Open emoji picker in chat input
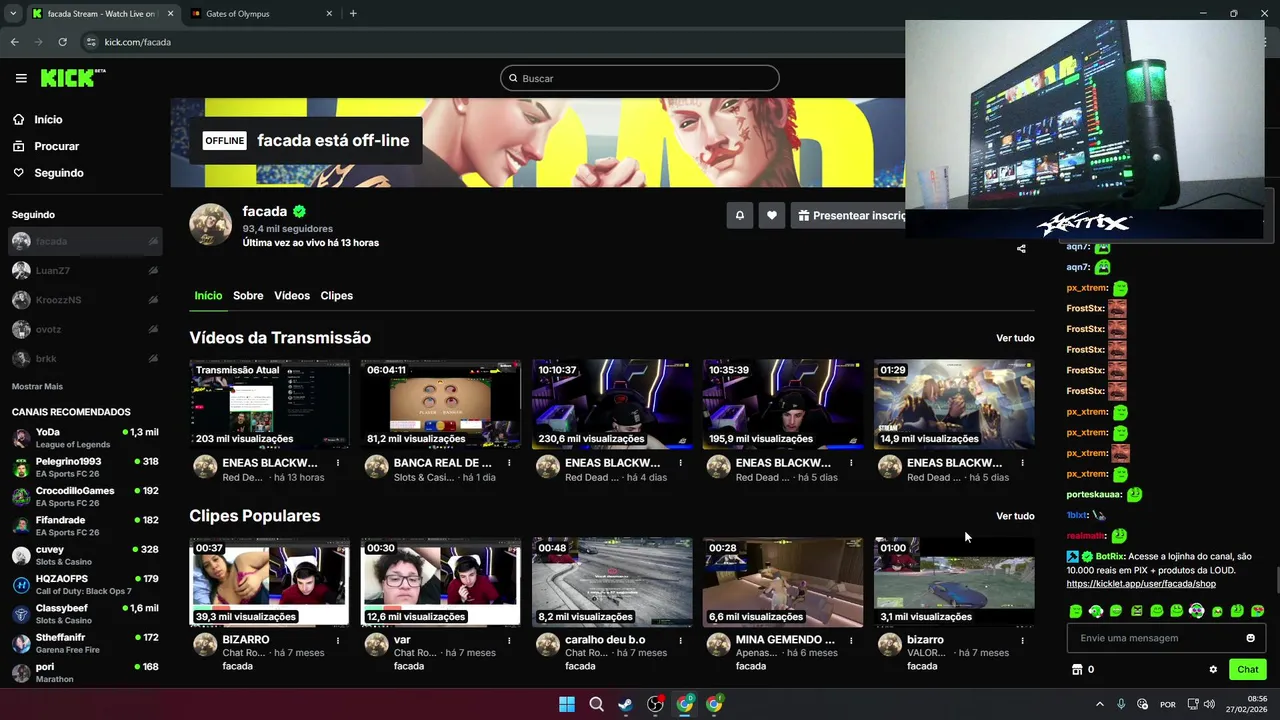This screenshot has width=1280, height=720. point(1250,638)
